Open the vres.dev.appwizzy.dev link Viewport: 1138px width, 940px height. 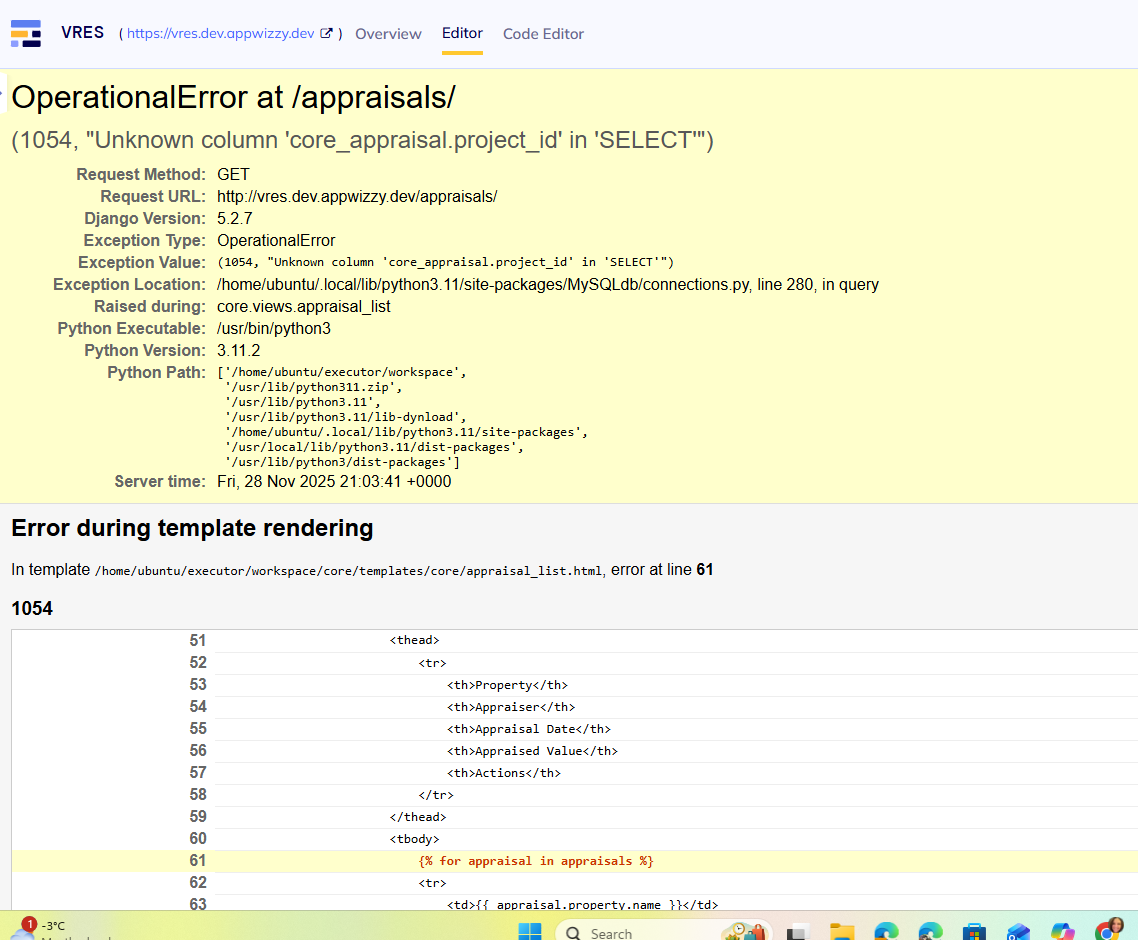click(x=221, y=33)
